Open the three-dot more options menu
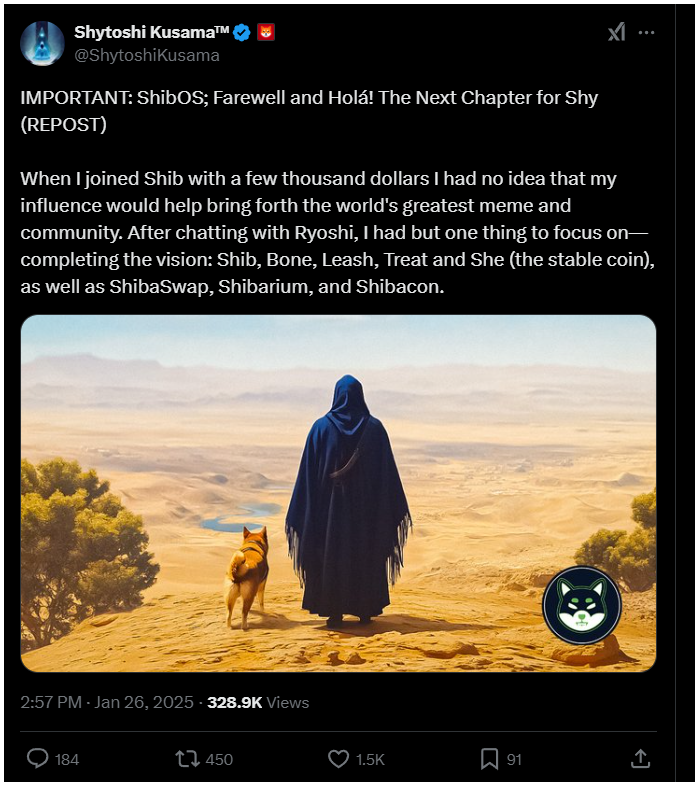The height and width of the screenshot is (786, 699). (646, 33)
